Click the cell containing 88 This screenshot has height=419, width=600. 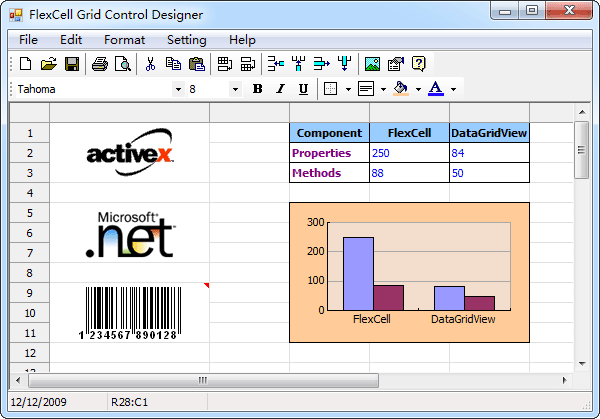click(x=409, y=173)
